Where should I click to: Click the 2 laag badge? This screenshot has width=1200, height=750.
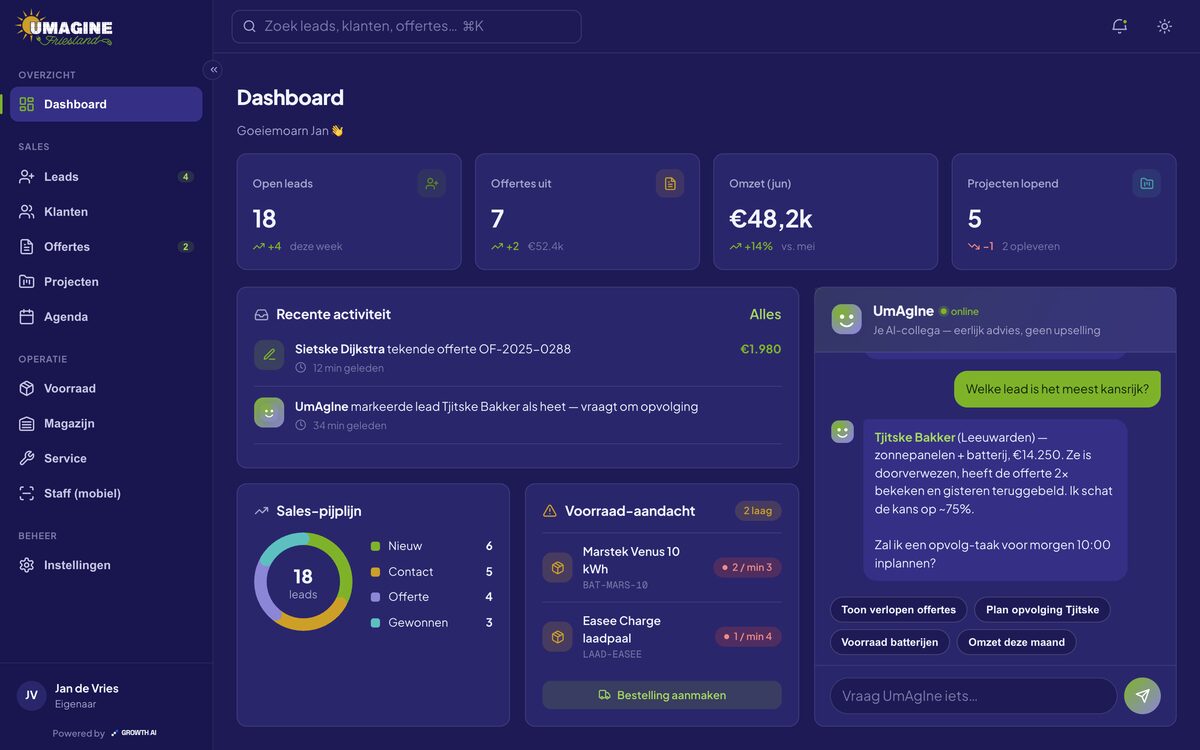coord(758,510)
